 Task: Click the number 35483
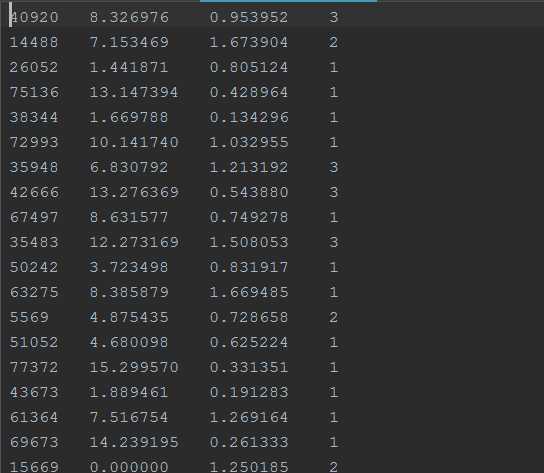pyautogui.click(x=34, y=242)
